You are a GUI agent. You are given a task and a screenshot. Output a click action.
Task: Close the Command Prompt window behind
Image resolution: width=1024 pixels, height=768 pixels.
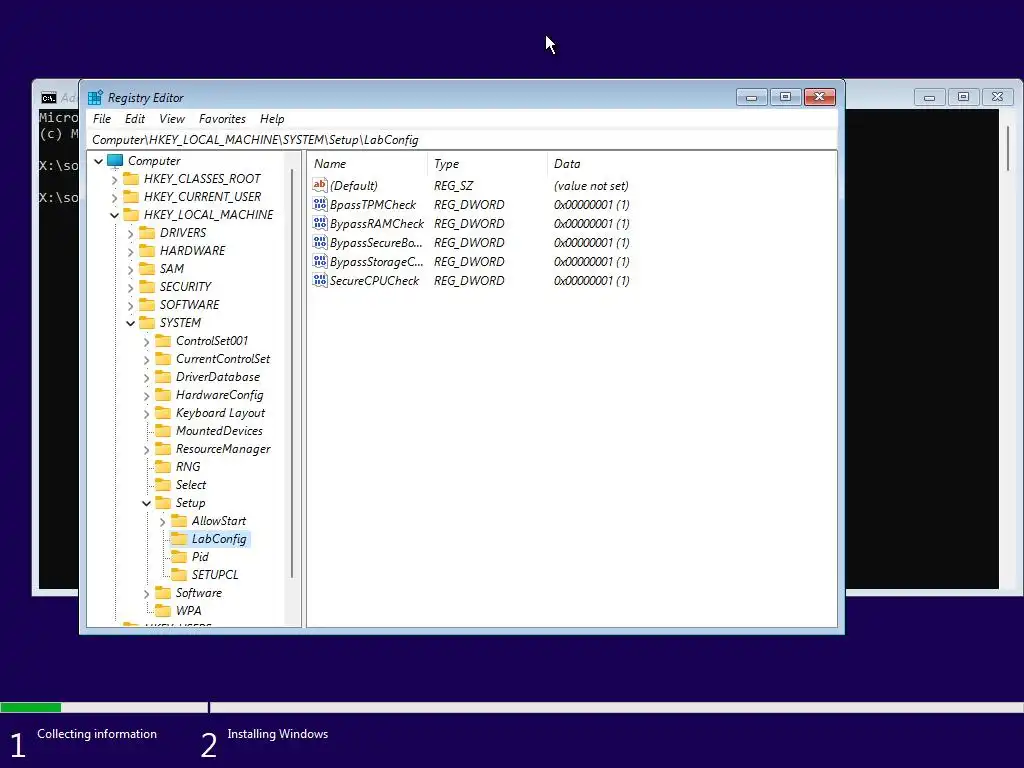pyautogui.click(x=997, y=97)
